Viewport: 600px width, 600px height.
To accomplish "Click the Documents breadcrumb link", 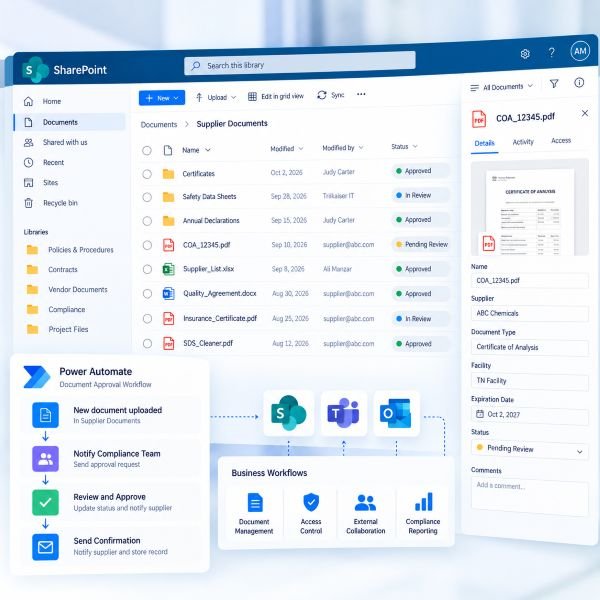I will (x=159, y=125).
